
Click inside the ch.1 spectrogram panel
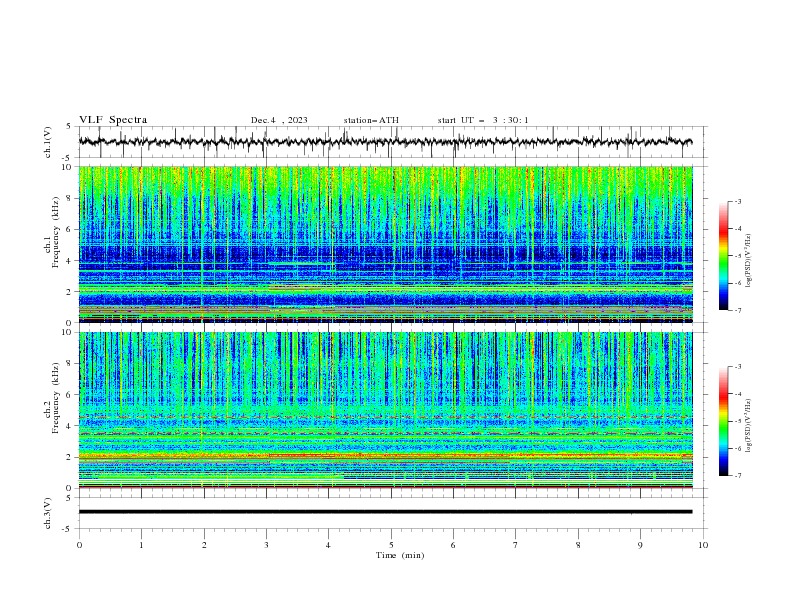pyautogui.click(x=385, y=244)
